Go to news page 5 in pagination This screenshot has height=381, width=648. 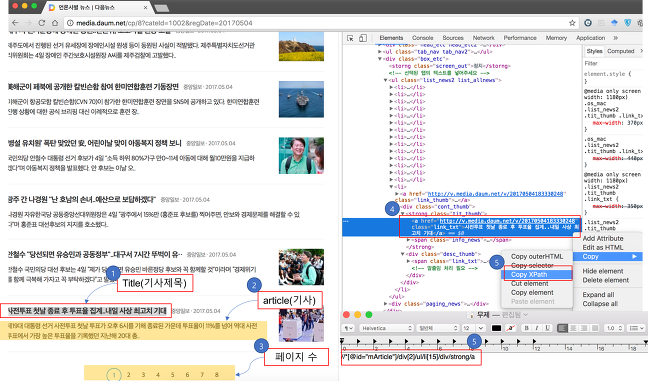pyautogui.click(x=172, y=375)
